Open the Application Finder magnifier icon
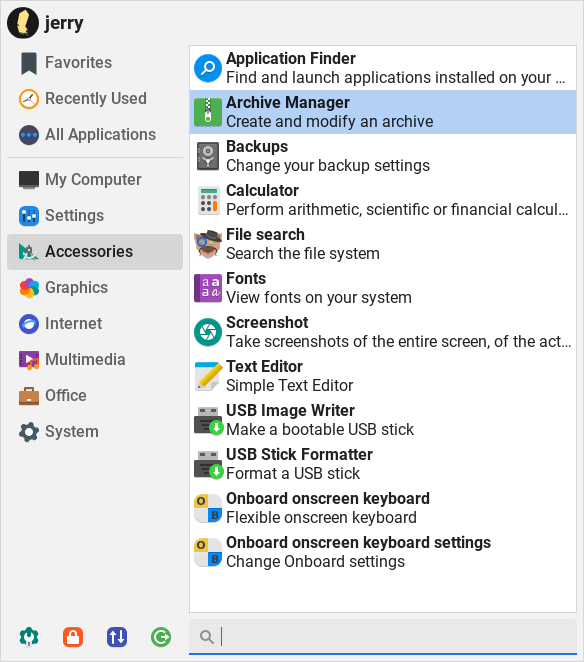 tap(208, 68)
